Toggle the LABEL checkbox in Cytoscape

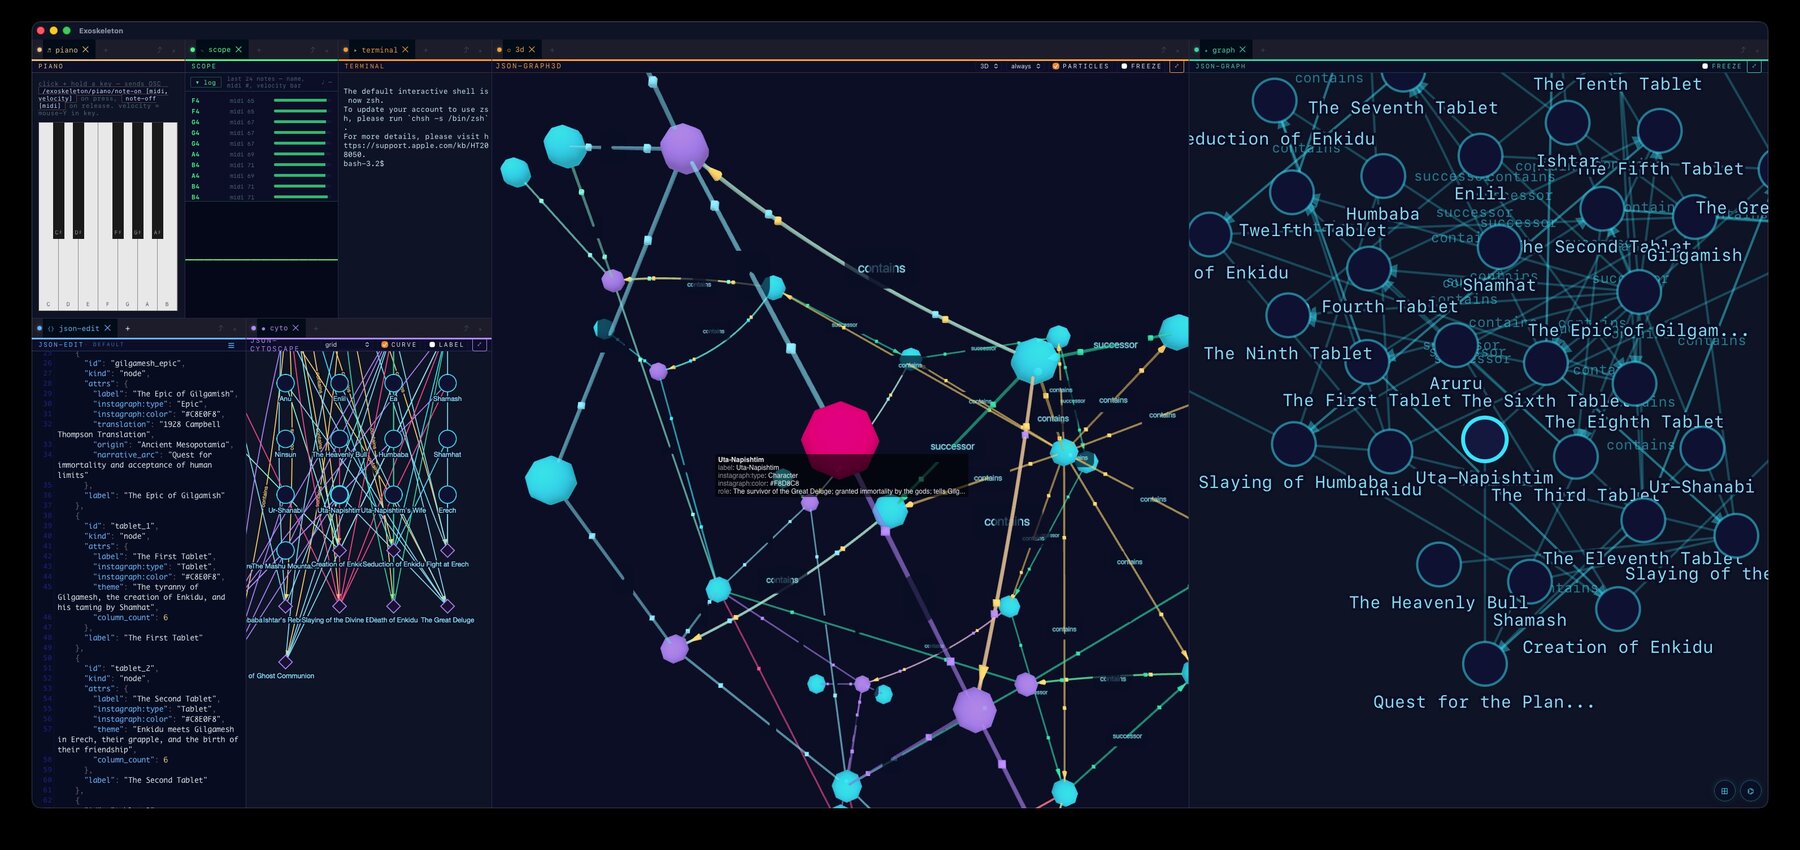[x=432, y=345]
